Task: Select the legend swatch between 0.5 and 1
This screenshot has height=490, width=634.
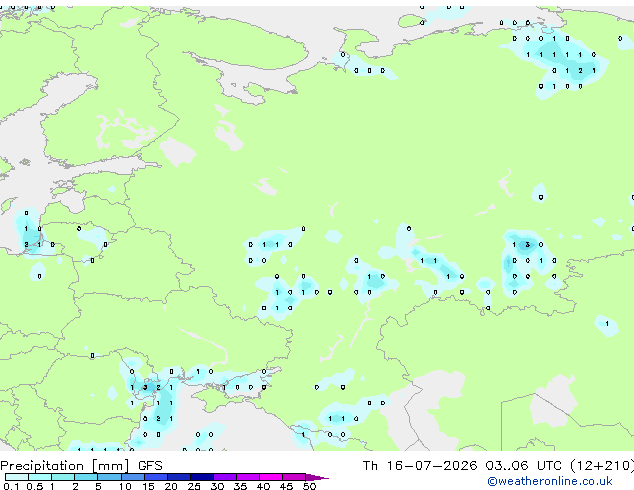Action: click(40, 477)
